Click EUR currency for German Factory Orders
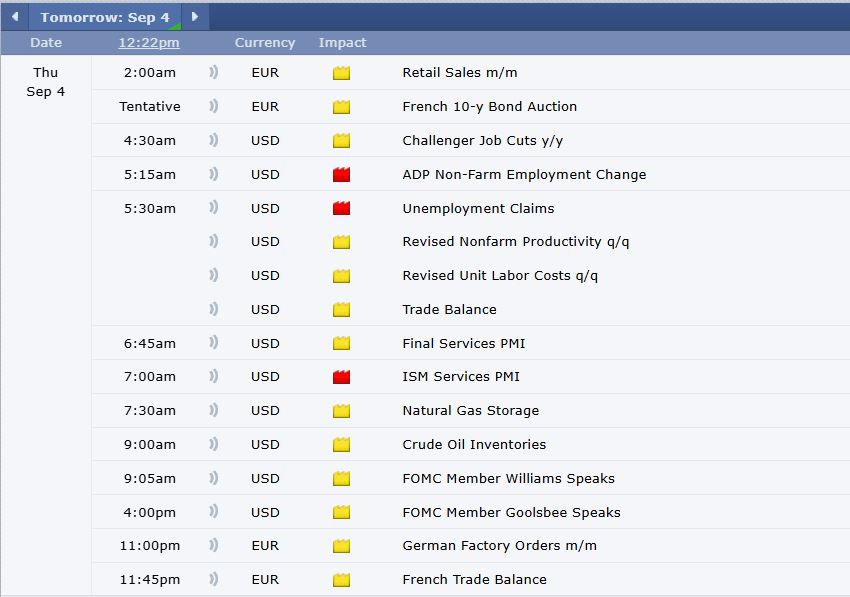Screen dimensions: 850x597 tap(265, 545)
